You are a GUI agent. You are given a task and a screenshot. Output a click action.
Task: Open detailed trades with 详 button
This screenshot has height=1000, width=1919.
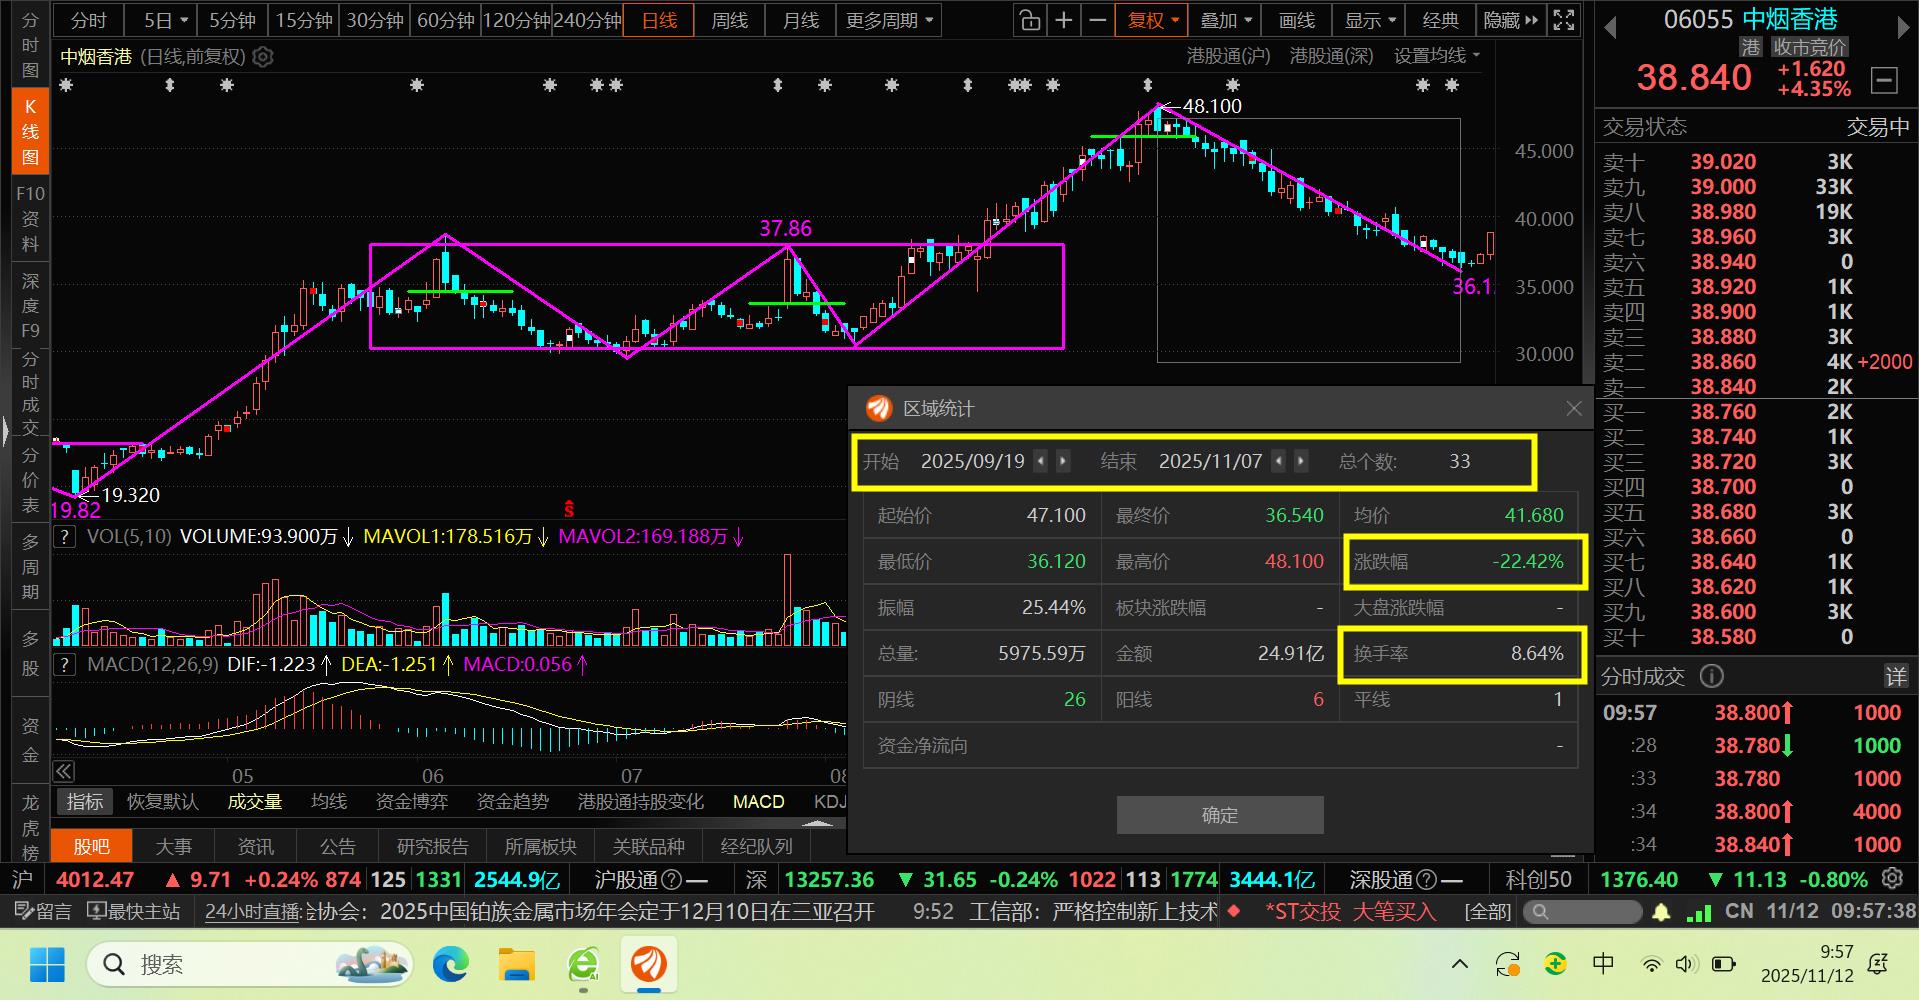[1896, 677]
